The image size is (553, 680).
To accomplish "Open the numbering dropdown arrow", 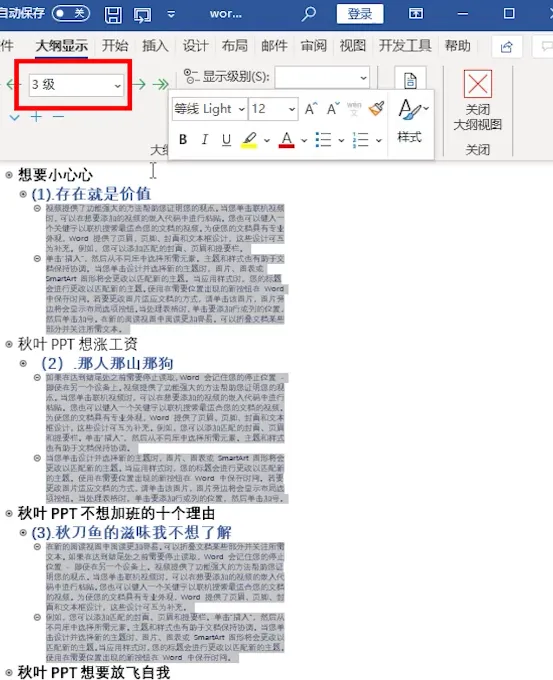I will (379, 140).
